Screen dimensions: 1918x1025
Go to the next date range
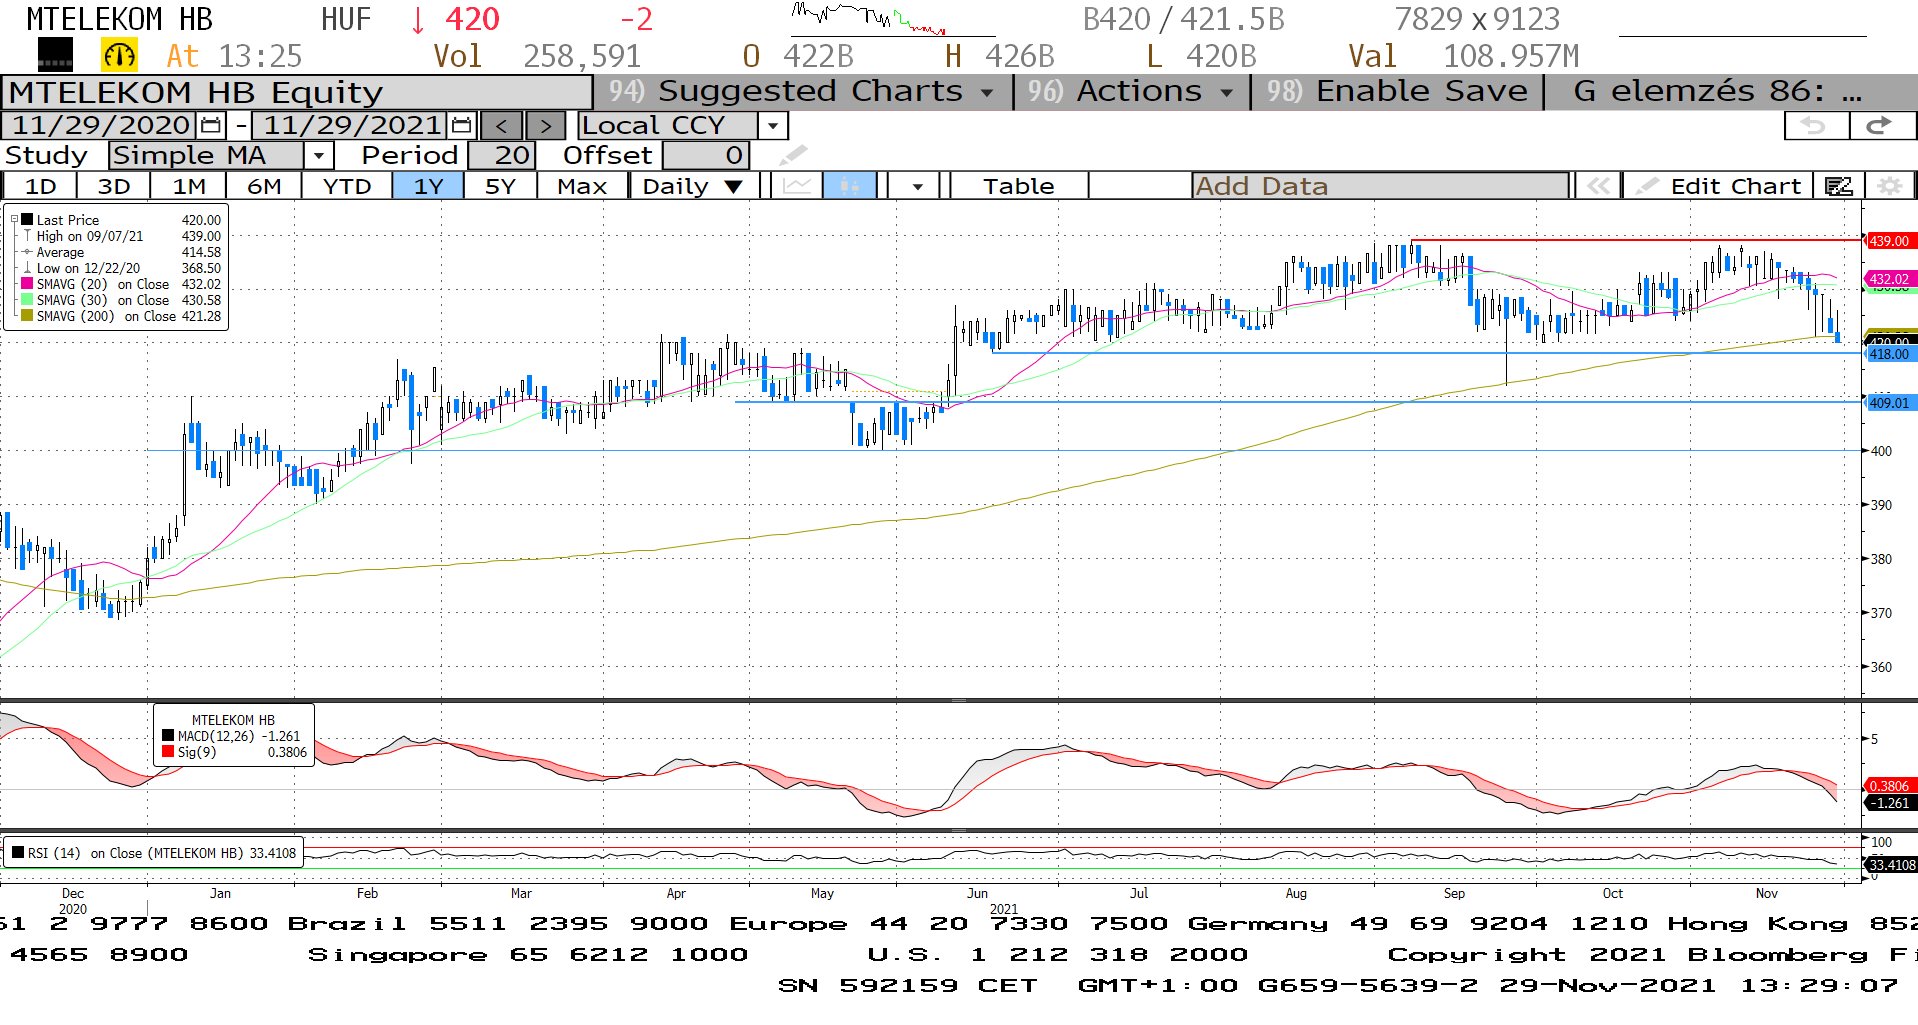(x=545, y=126)
